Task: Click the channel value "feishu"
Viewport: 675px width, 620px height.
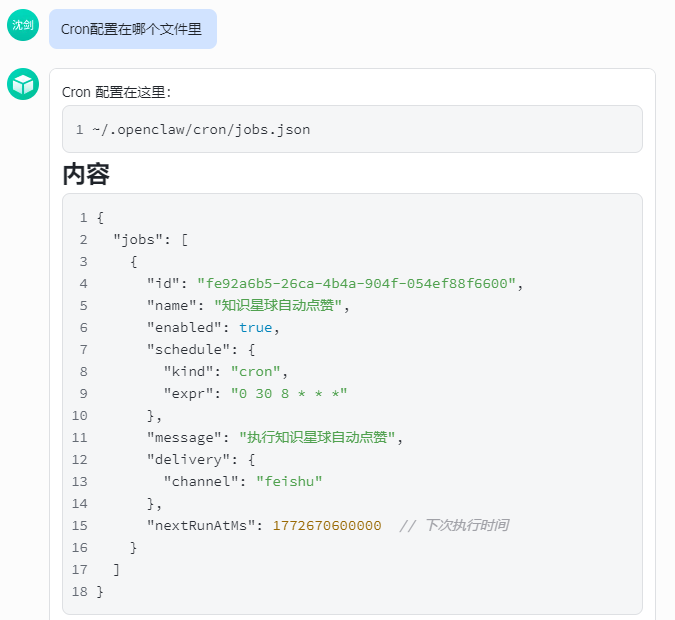Action: click(289, 481)
